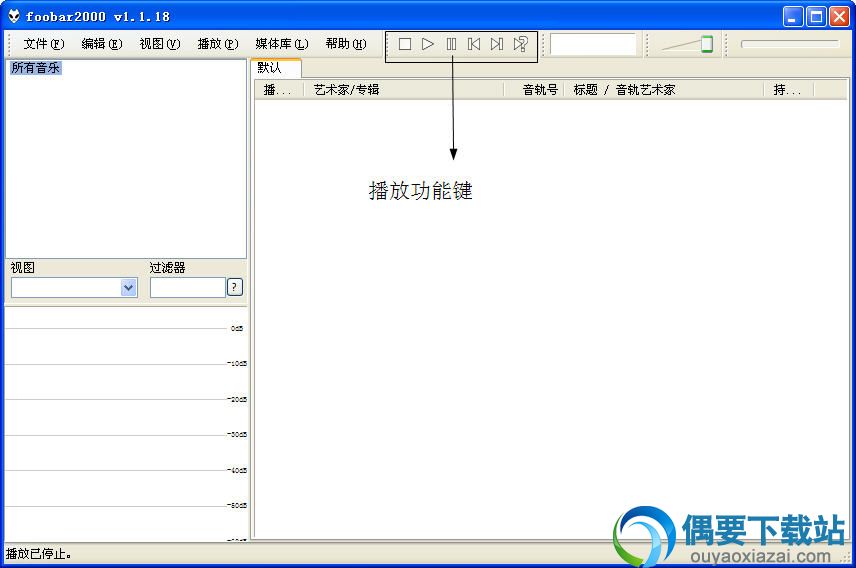Image resolution: width=856 pixels, height=568 pixels.
Task: Open the 帮助(H) menu
Action: (x=346, y=44)
